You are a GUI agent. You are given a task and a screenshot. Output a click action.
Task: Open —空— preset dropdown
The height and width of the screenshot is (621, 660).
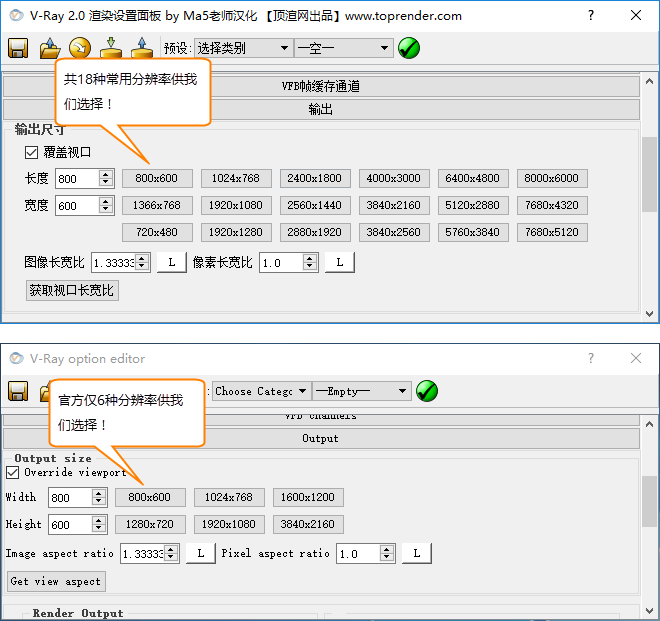click(343, 48)
